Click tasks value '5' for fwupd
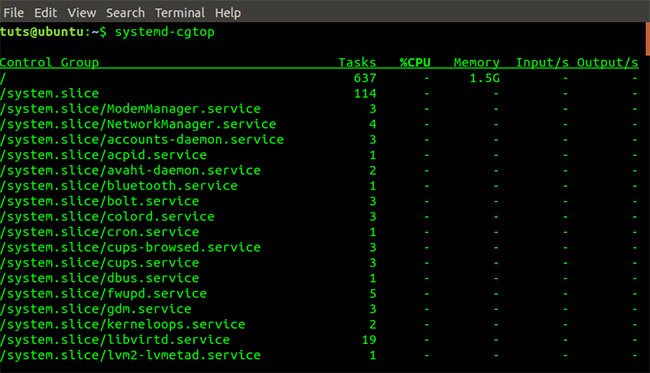650x373 pixels. [373, 293]
